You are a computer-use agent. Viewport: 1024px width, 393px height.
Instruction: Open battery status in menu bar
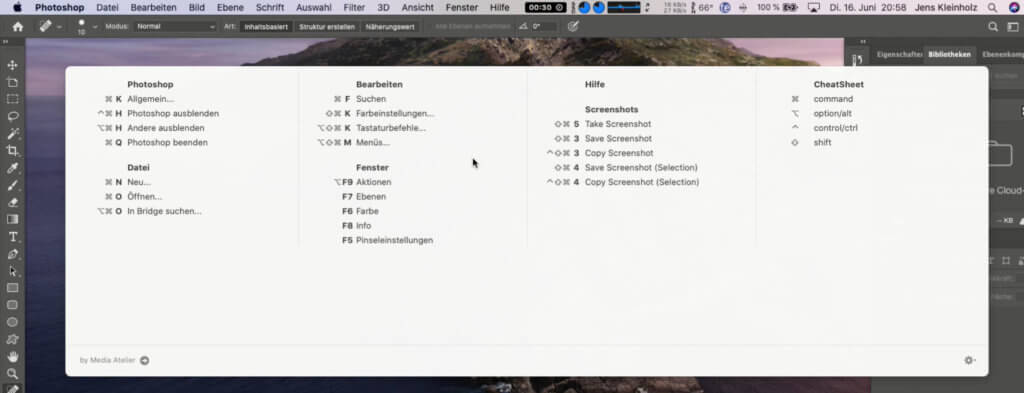click(790, 8)
